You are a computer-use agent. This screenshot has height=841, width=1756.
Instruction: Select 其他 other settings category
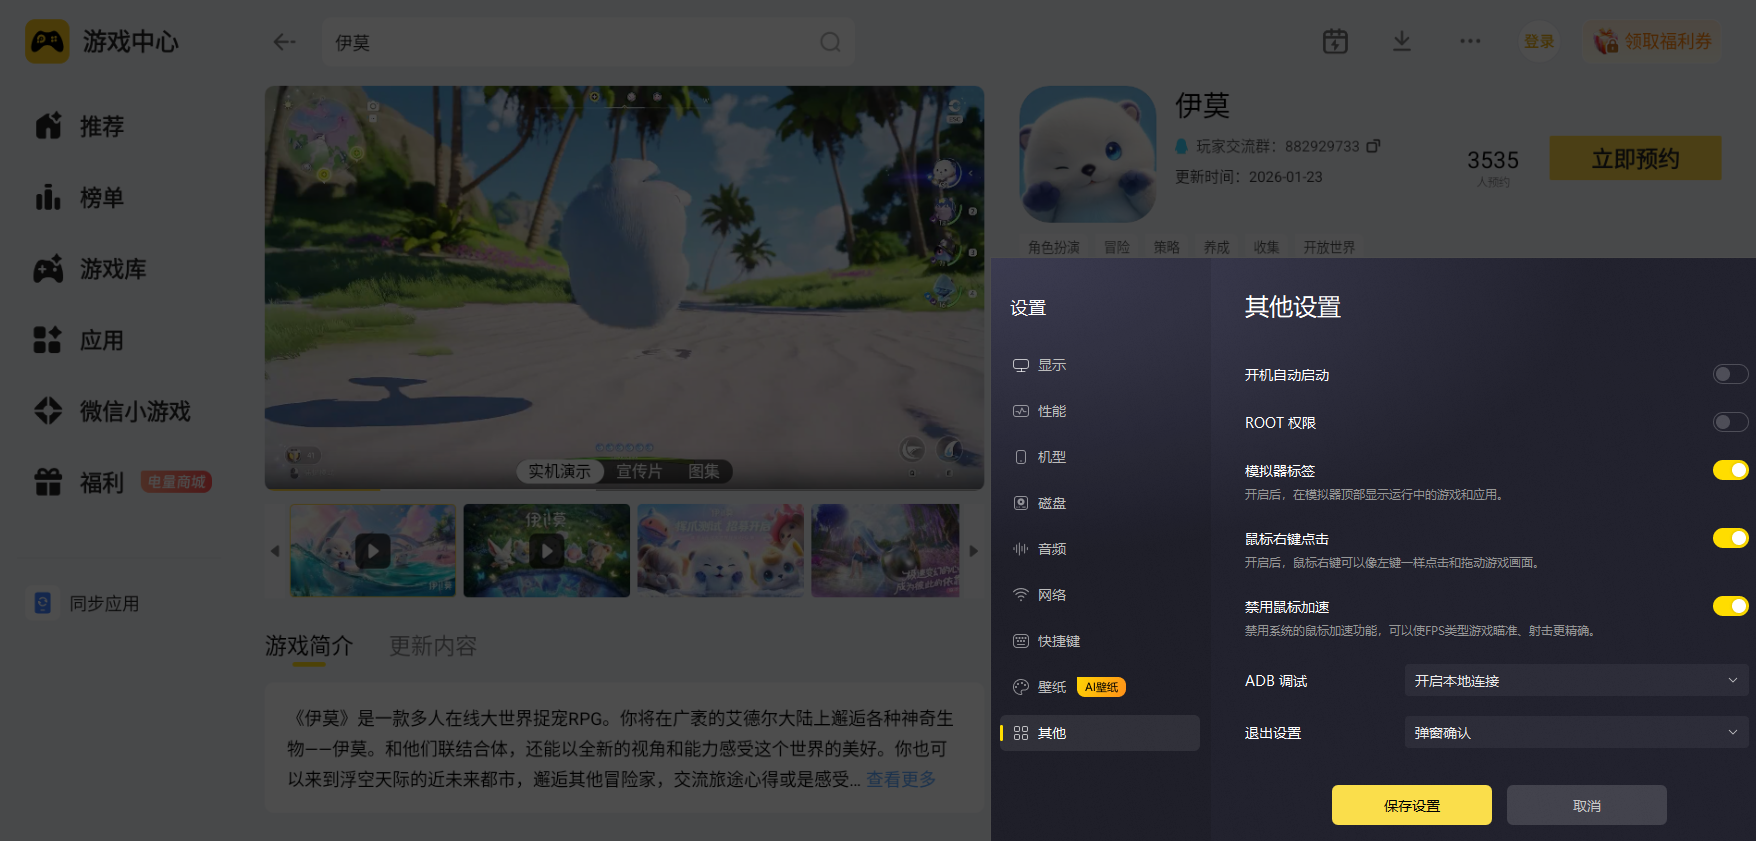(x=1100, y=733)
